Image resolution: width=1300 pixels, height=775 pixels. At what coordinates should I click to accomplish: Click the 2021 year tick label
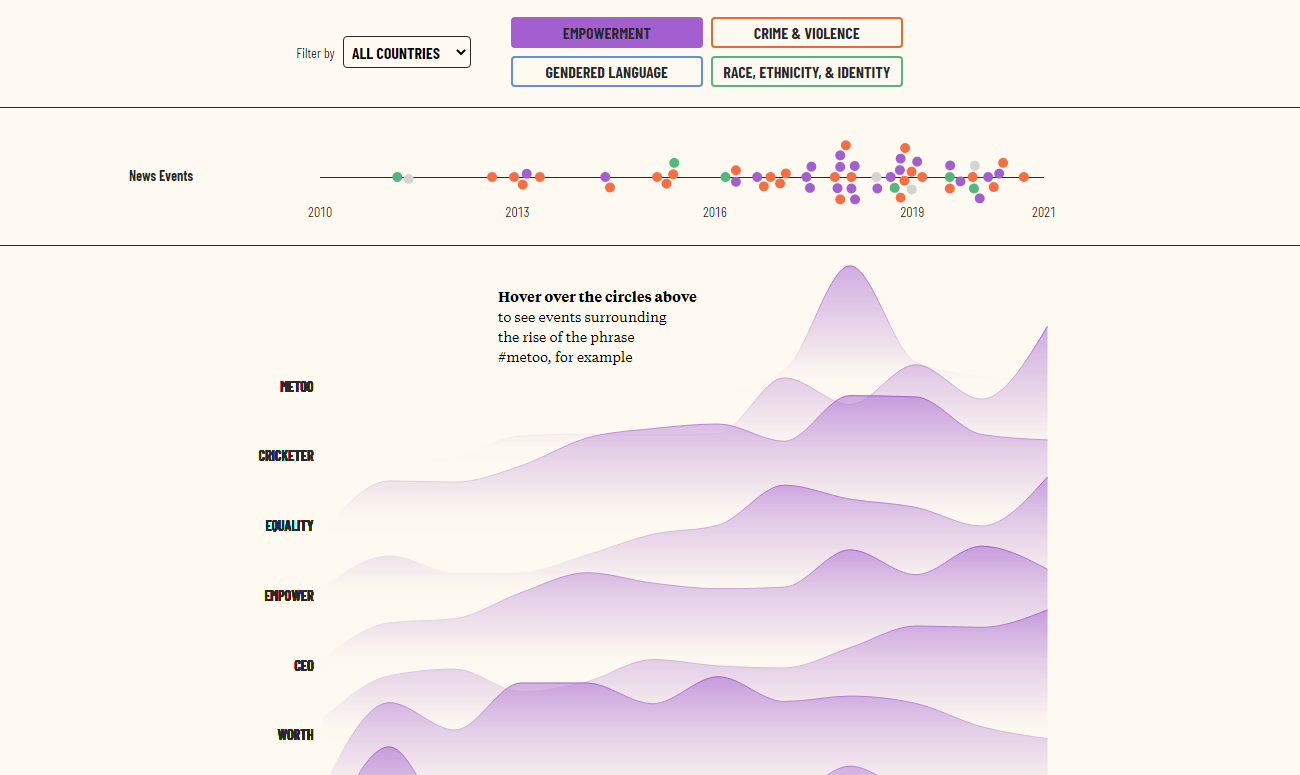tap(1044, 212)
